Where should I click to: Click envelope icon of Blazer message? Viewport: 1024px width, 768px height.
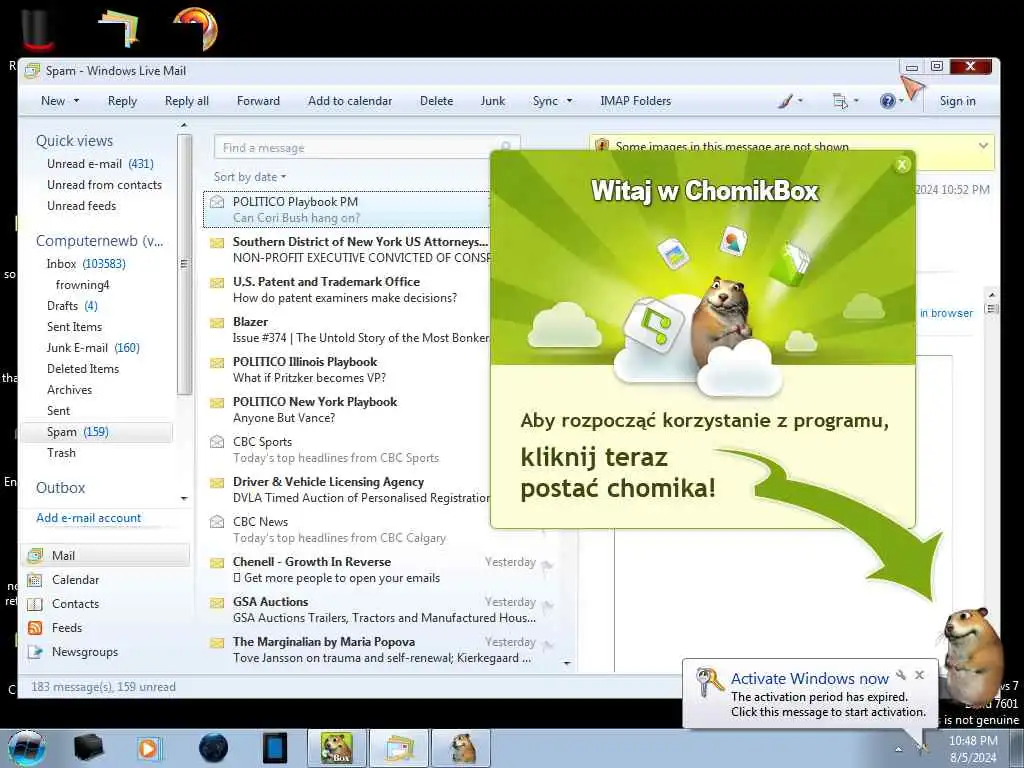click(x=217, y=323)
